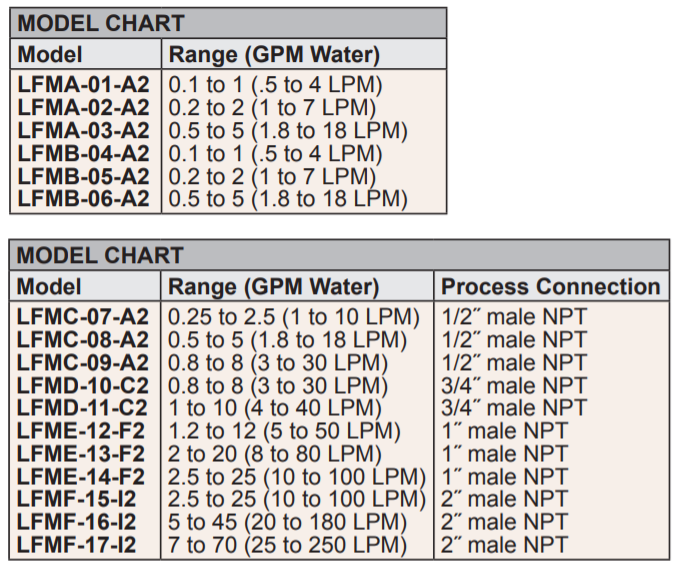
Task: Click the LFMC-07-A2 model name
Action: click(84, 316)
